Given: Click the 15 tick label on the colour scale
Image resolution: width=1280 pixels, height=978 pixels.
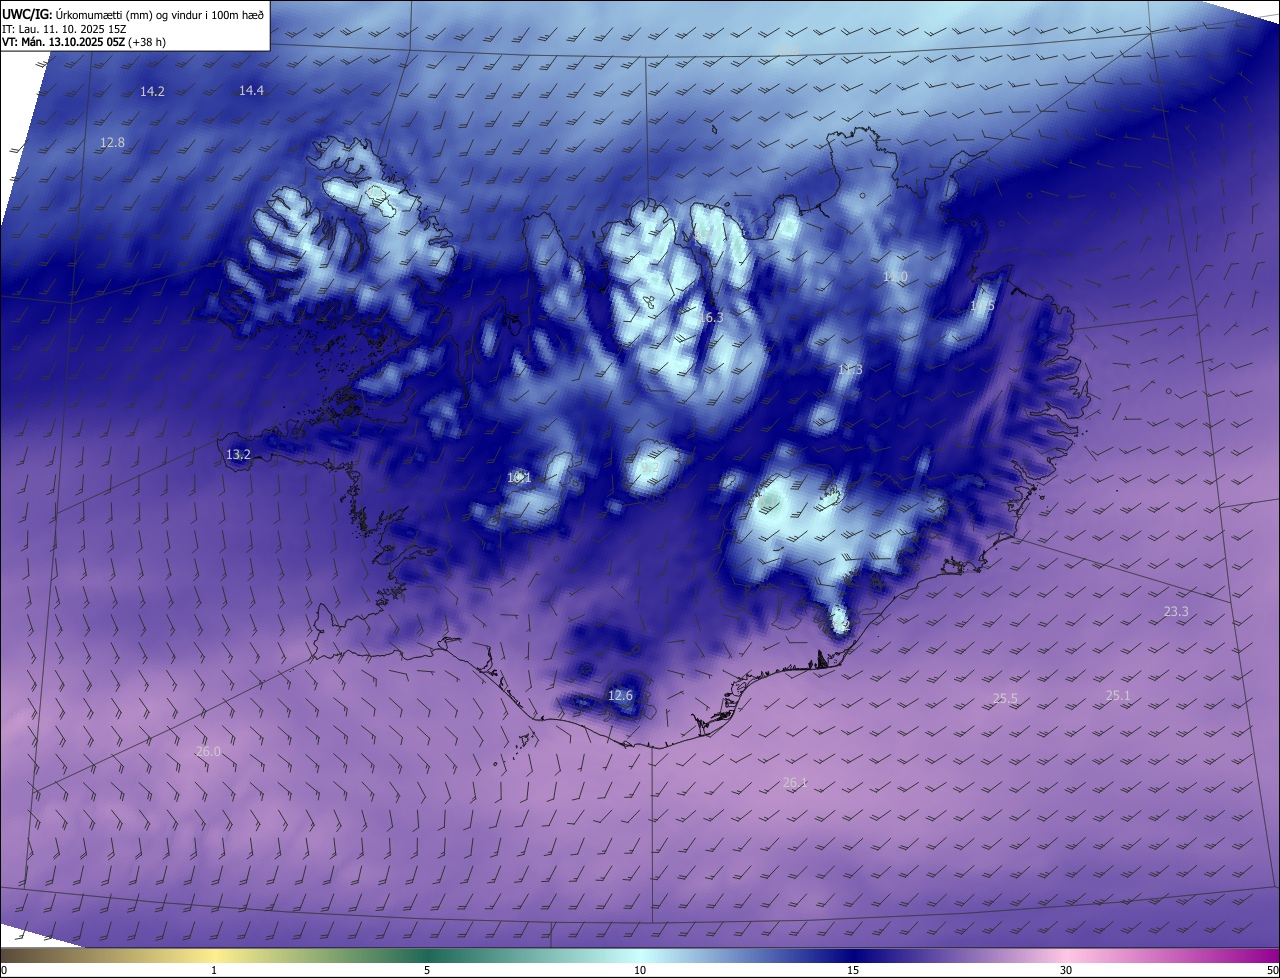Looking at the screenshot, I should coord(853,970).
